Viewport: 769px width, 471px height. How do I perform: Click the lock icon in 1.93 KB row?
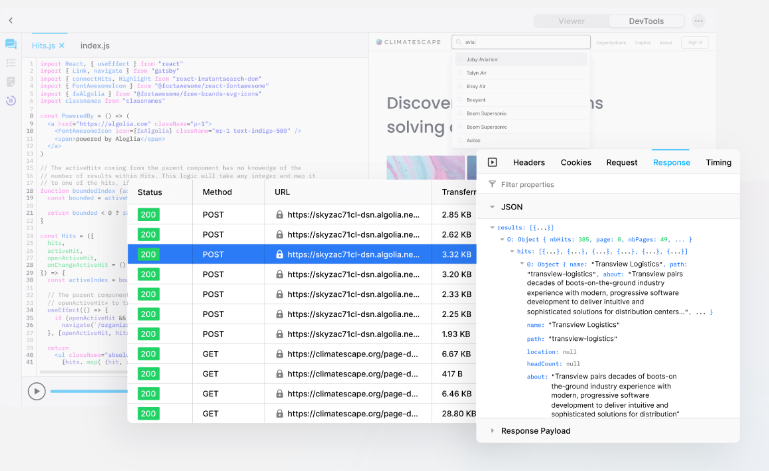point(280,334)
